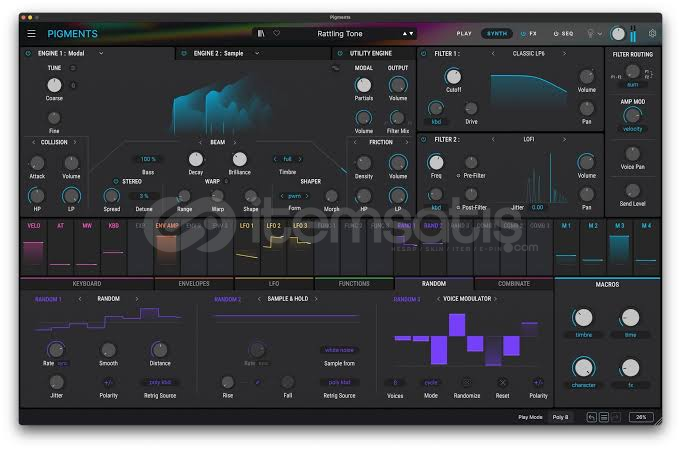Screen dimensions: 681x450
Task: Open the Poly 8 play mode dropdown
Action: coord(561,416)
